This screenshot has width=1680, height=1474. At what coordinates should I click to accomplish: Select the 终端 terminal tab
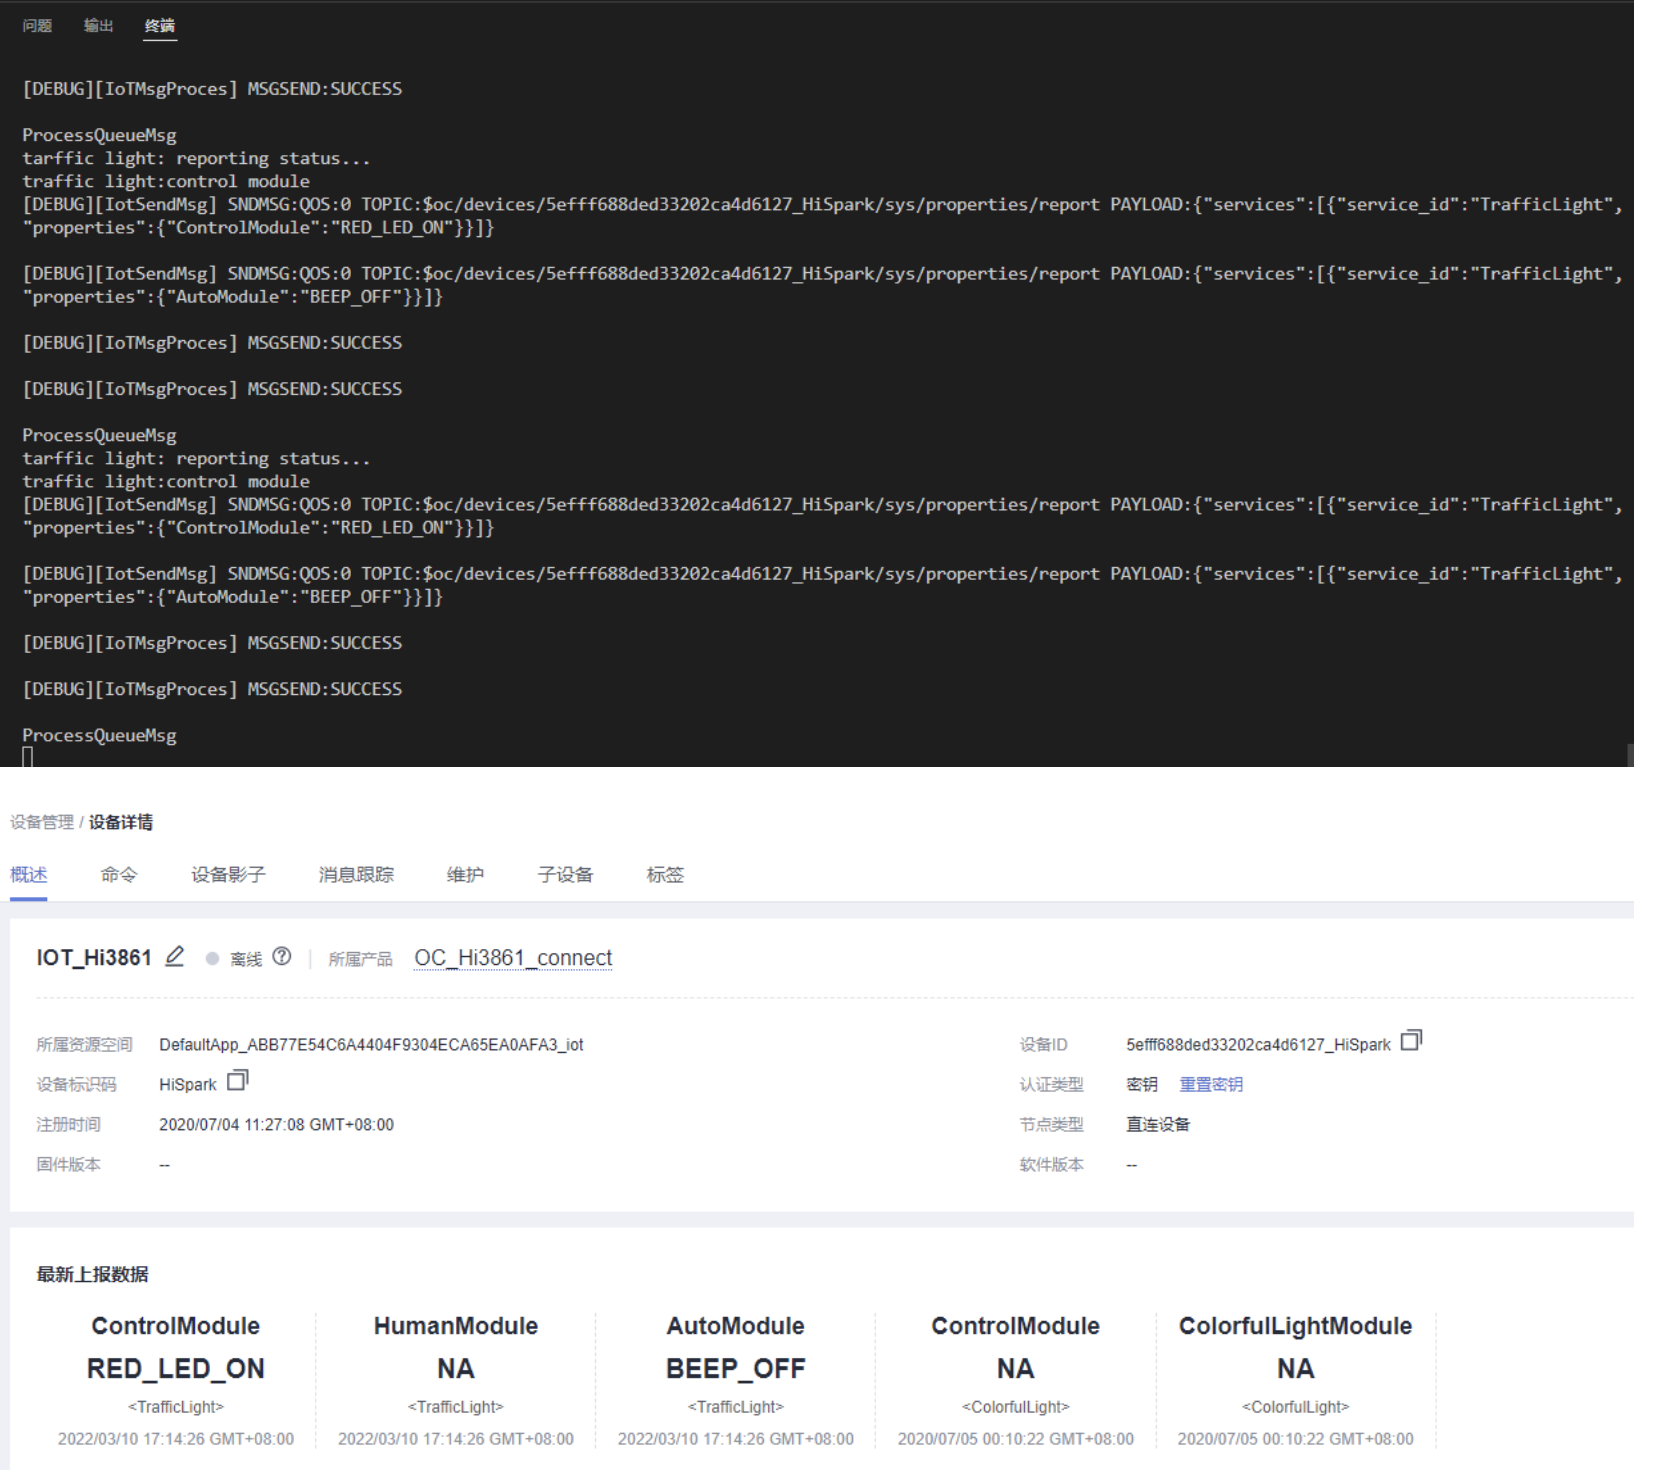pos(160,26)
